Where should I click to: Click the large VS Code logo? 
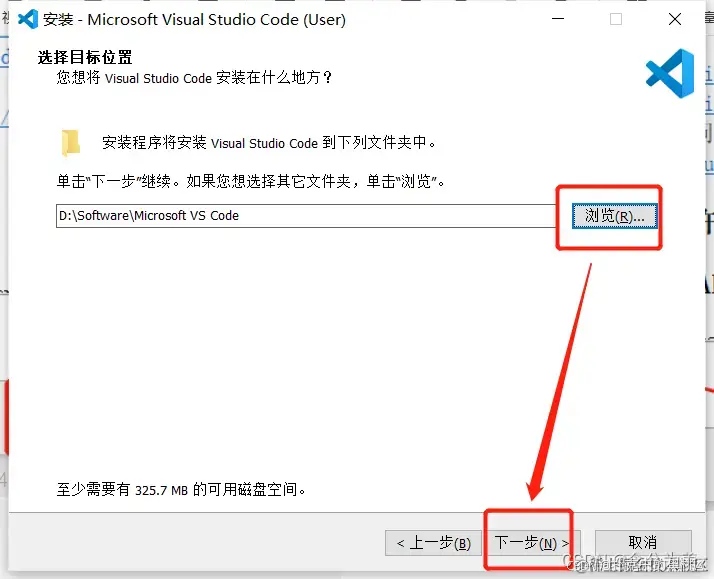click(x=670, y=73)
